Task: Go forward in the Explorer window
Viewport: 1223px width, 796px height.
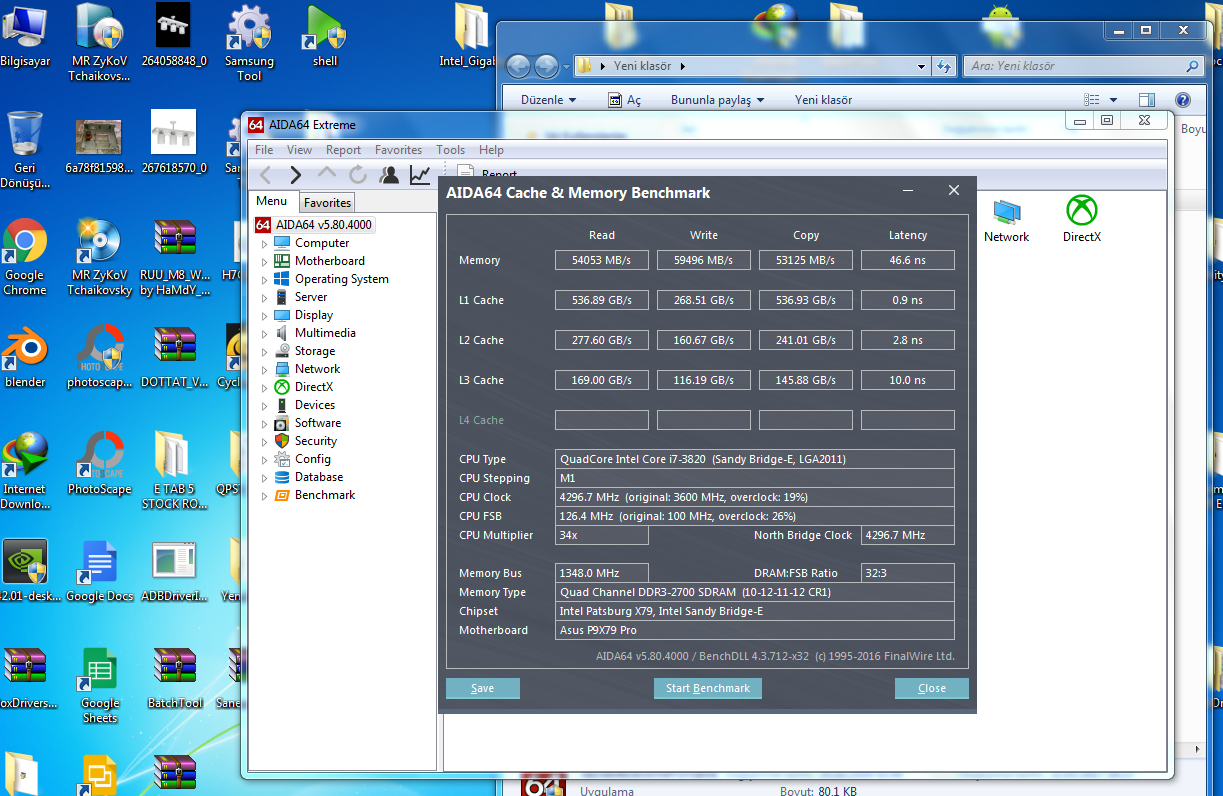Action: [x=546, y=66]
